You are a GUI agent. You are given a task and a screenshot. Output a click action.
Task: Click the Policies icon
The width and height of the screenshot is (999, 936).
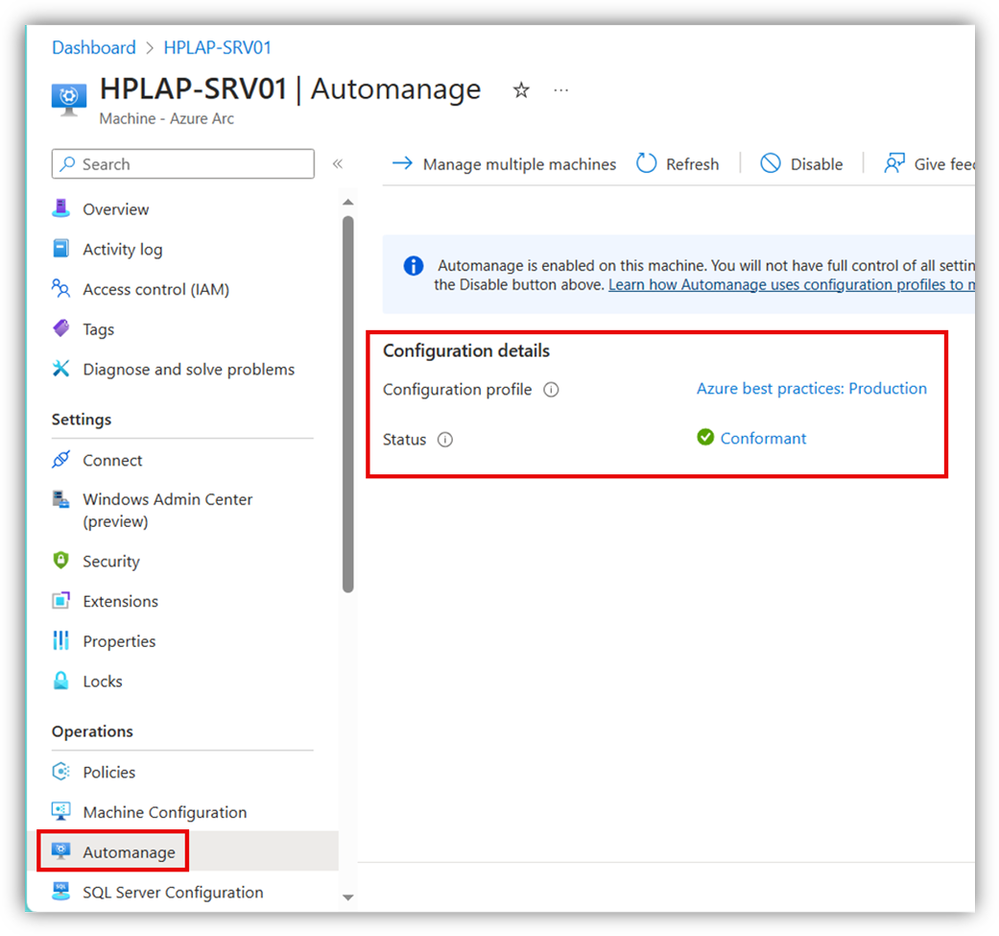click(x=61, y=772)
